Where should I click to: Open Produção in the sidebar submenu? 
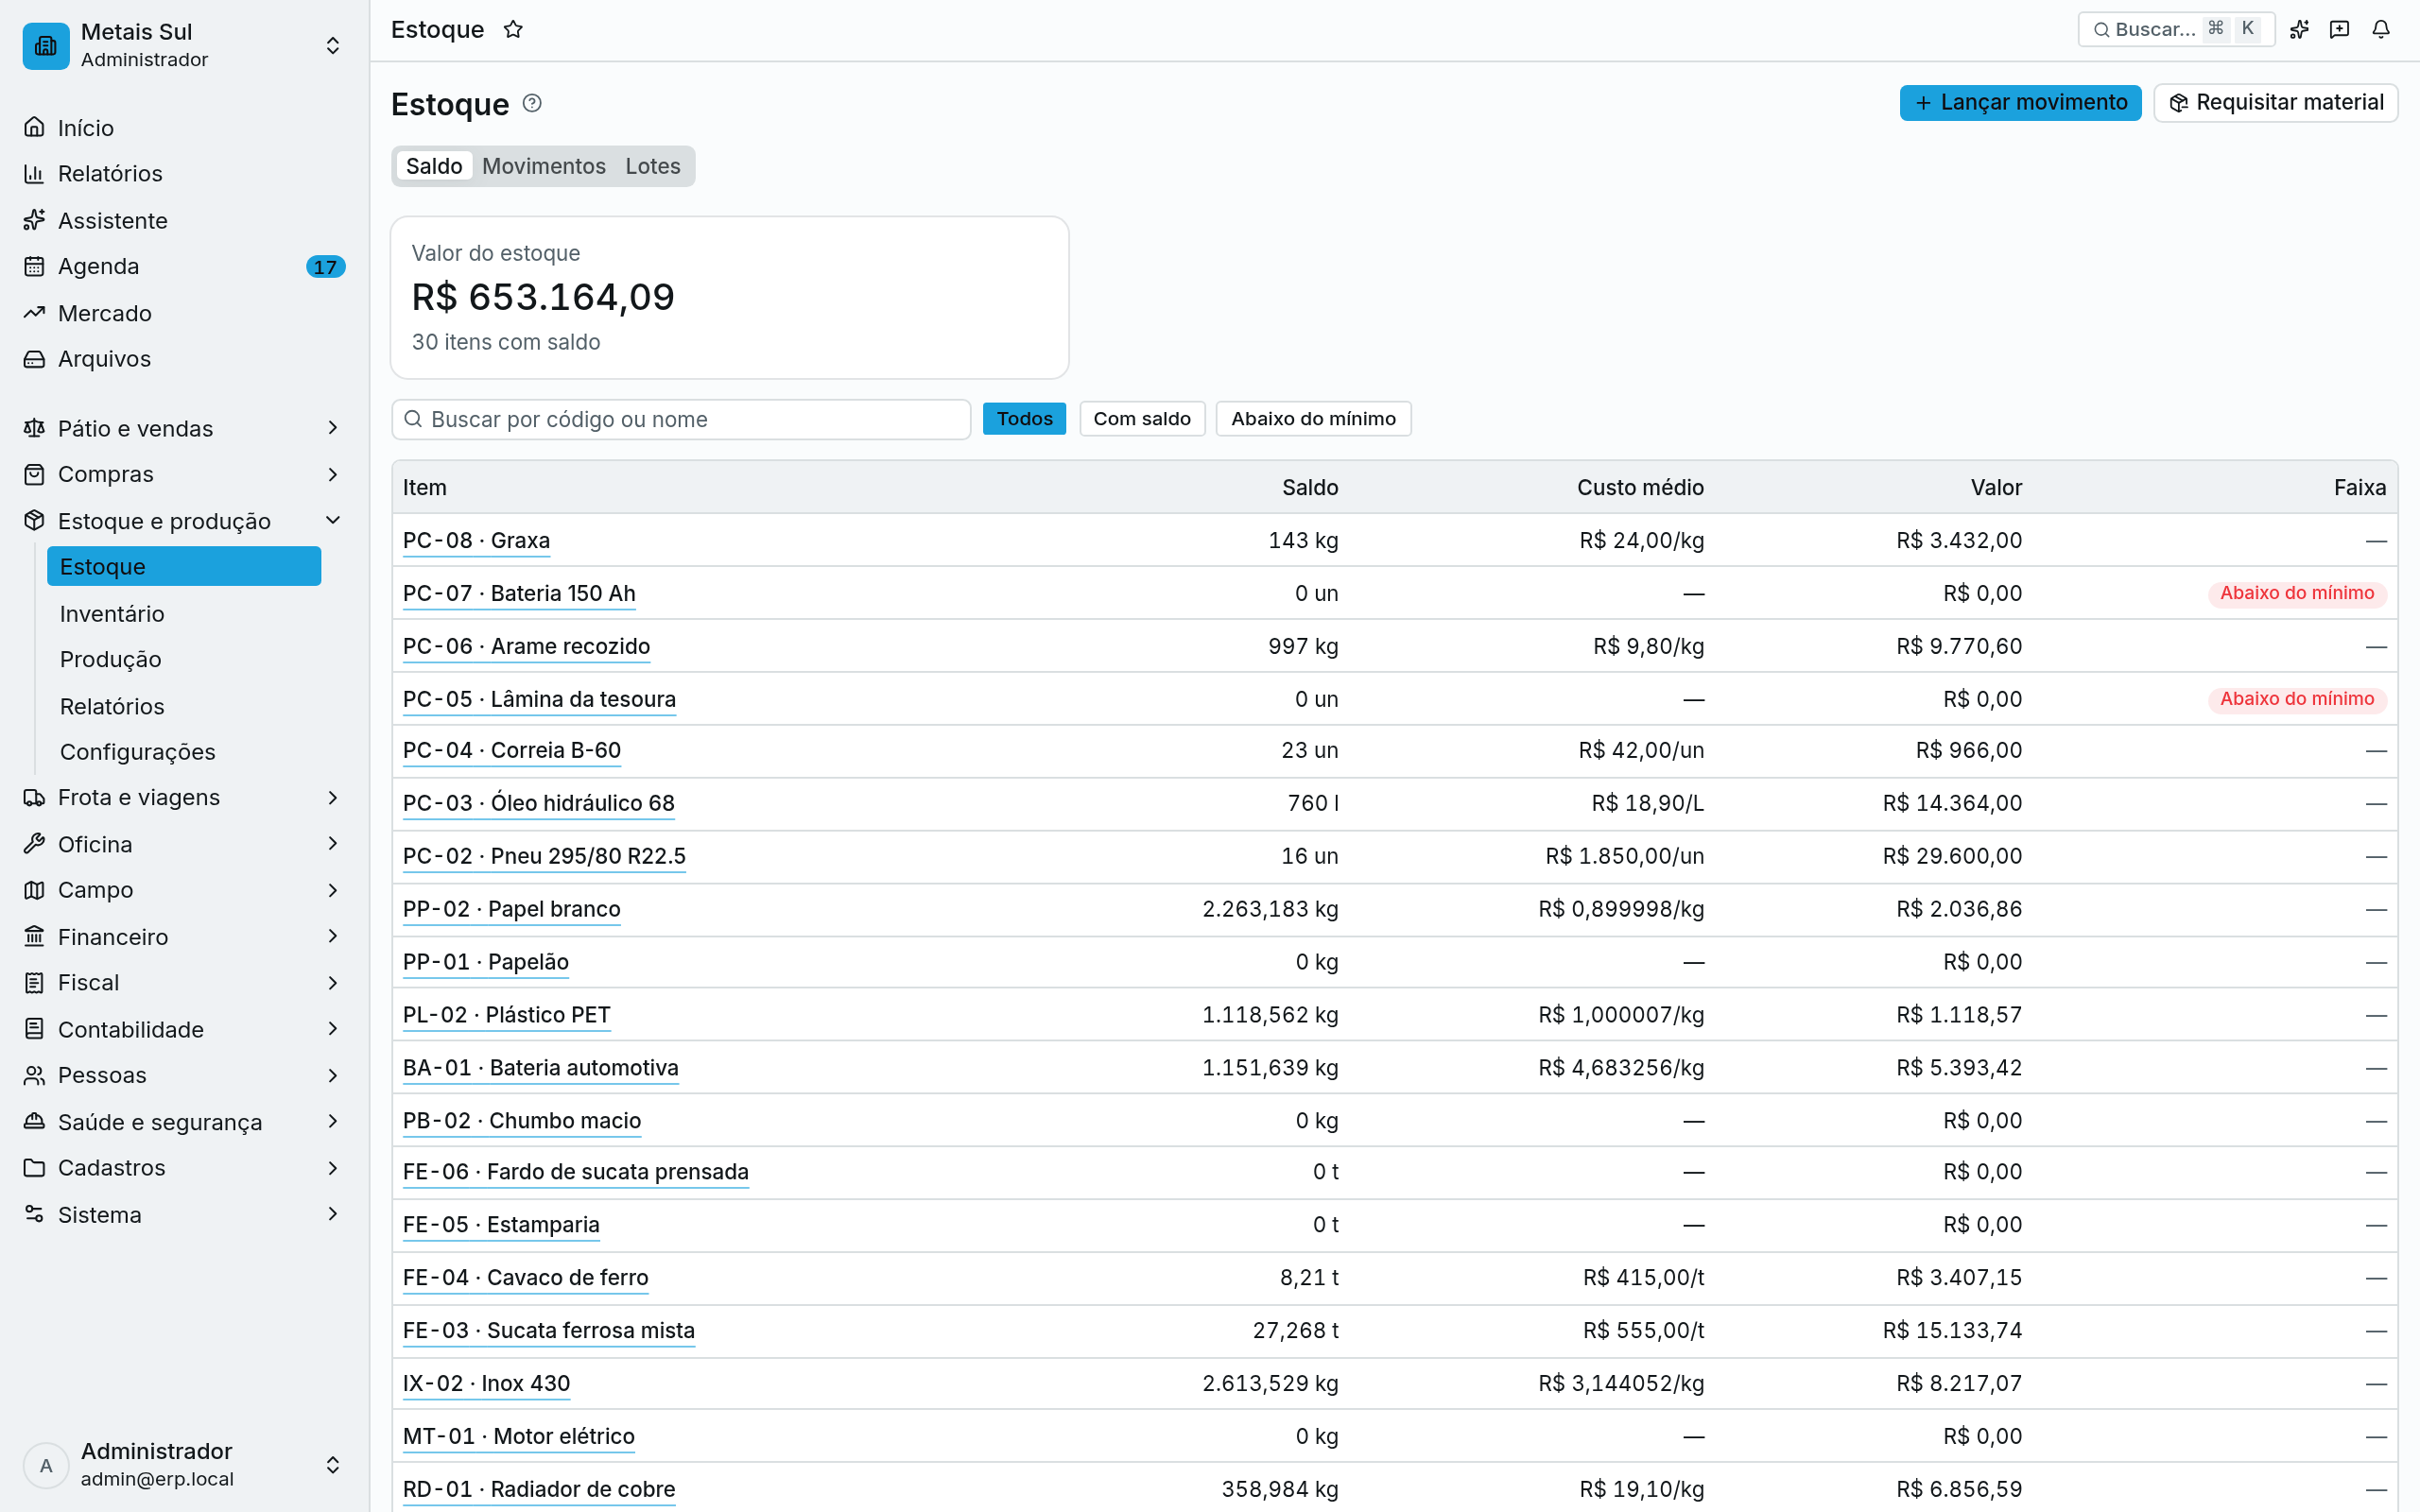tap(184, 659)
